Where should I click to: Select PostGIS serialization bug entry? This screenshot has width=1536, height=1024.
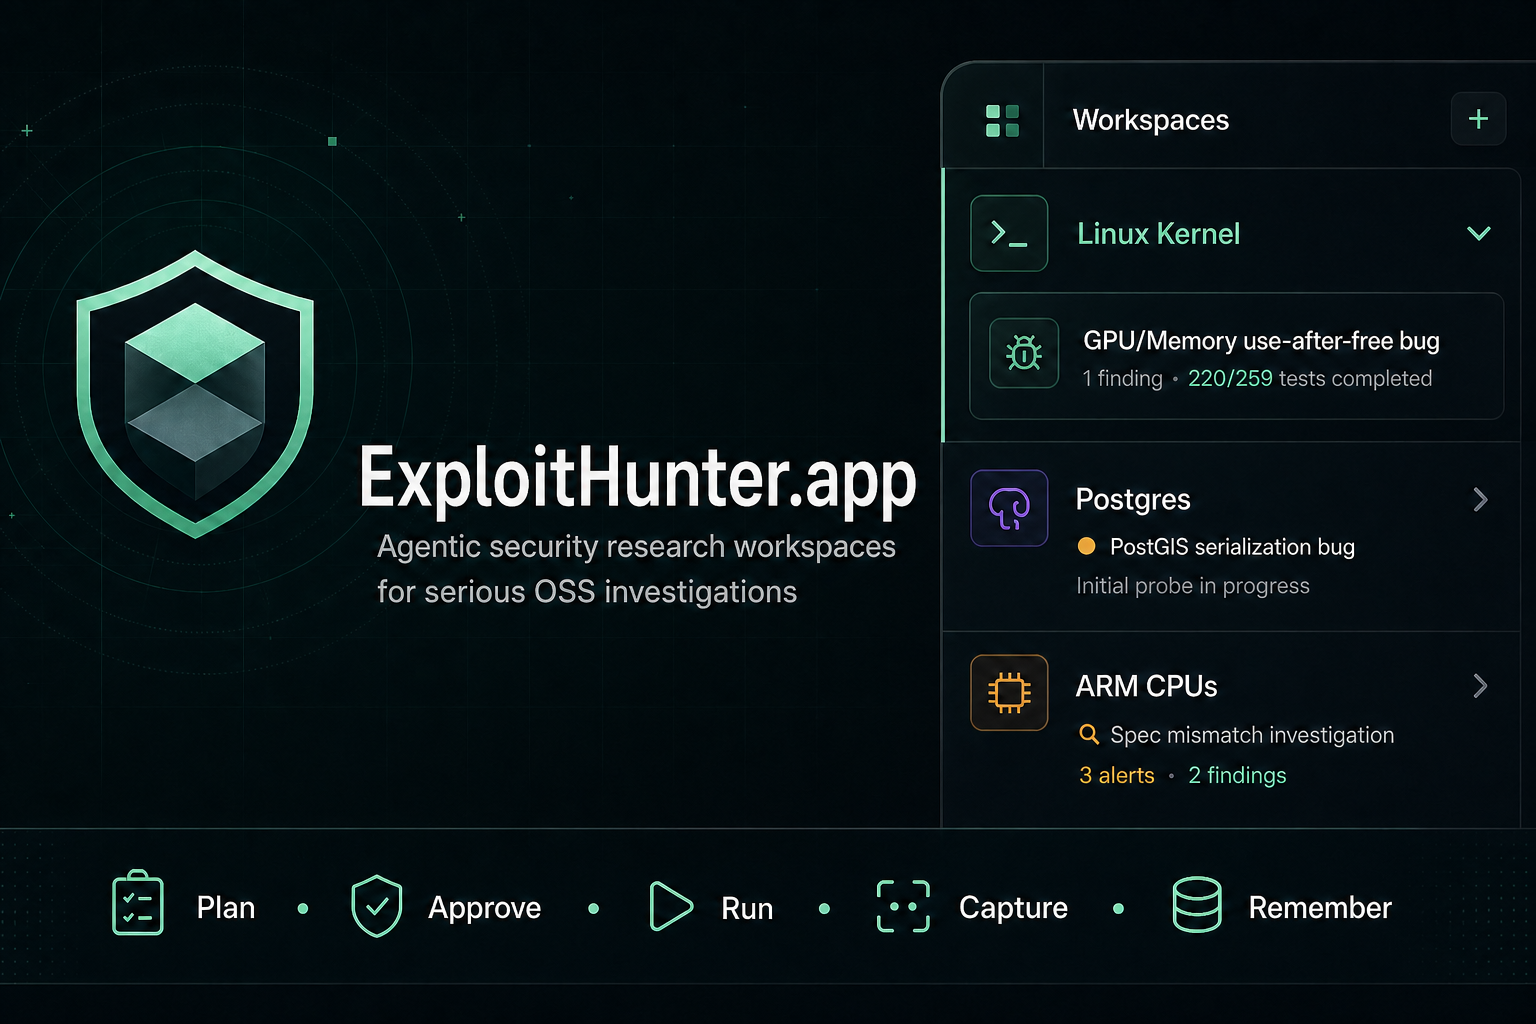tap(1232, 547)
